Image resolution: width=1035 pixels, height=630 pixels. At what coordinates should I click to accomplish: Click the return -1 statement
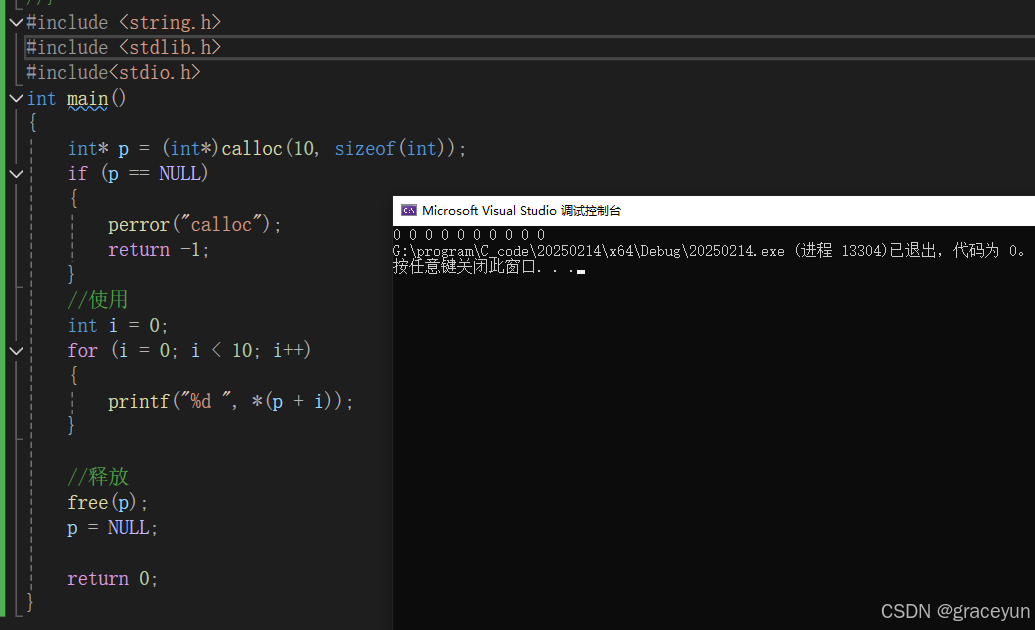coord(158,250)
